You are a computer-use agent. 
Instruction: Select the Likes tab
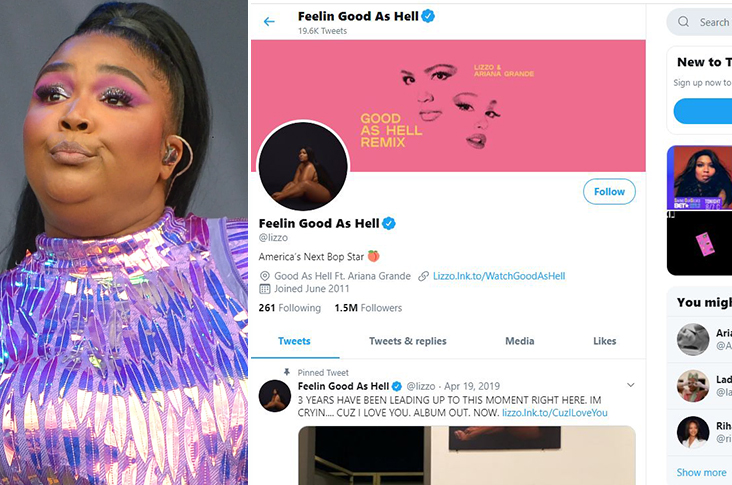pos(605,341)
